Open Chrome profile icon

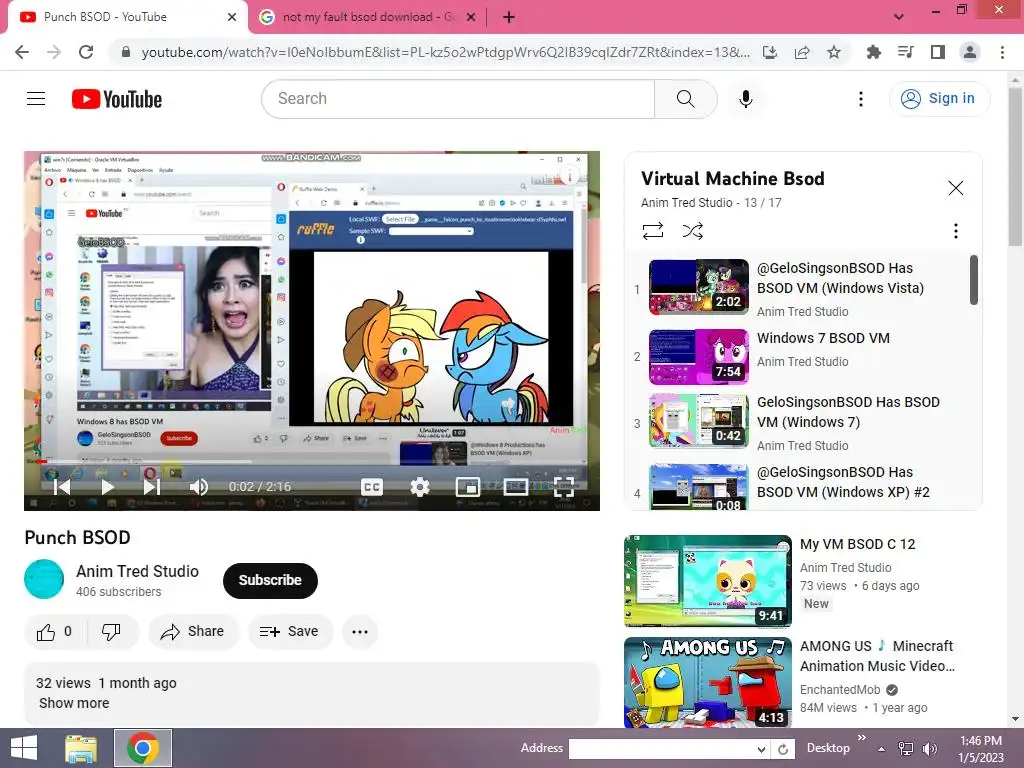tap(970, 52)
